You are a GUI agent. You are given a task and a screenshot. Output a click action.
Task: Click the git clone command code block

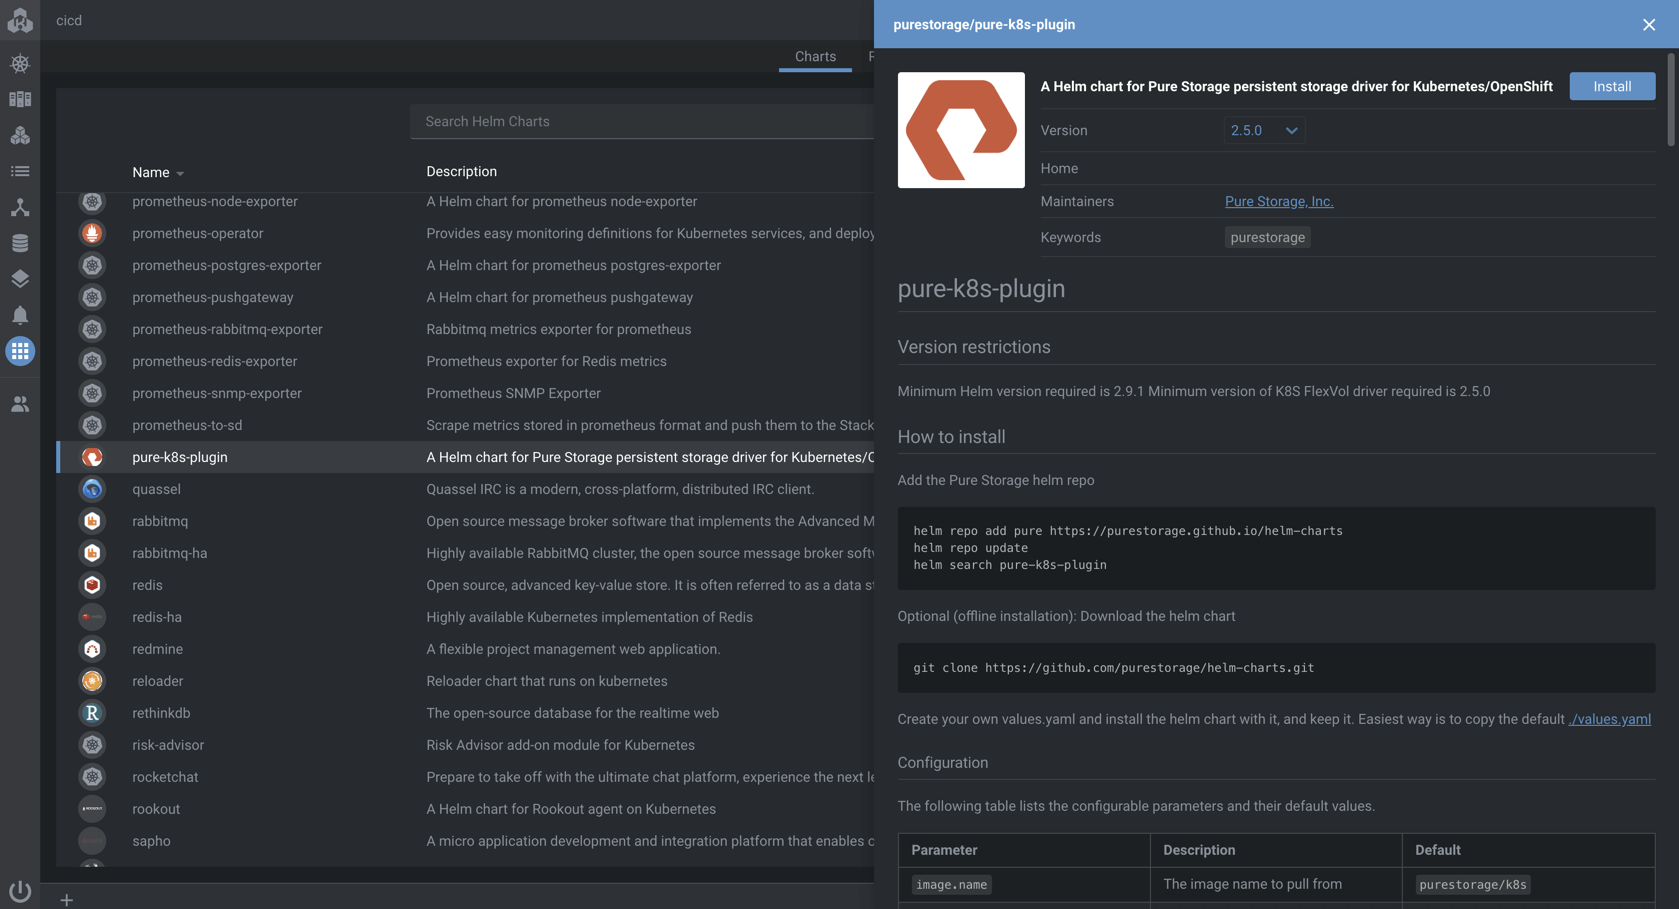pos(1276,668)
